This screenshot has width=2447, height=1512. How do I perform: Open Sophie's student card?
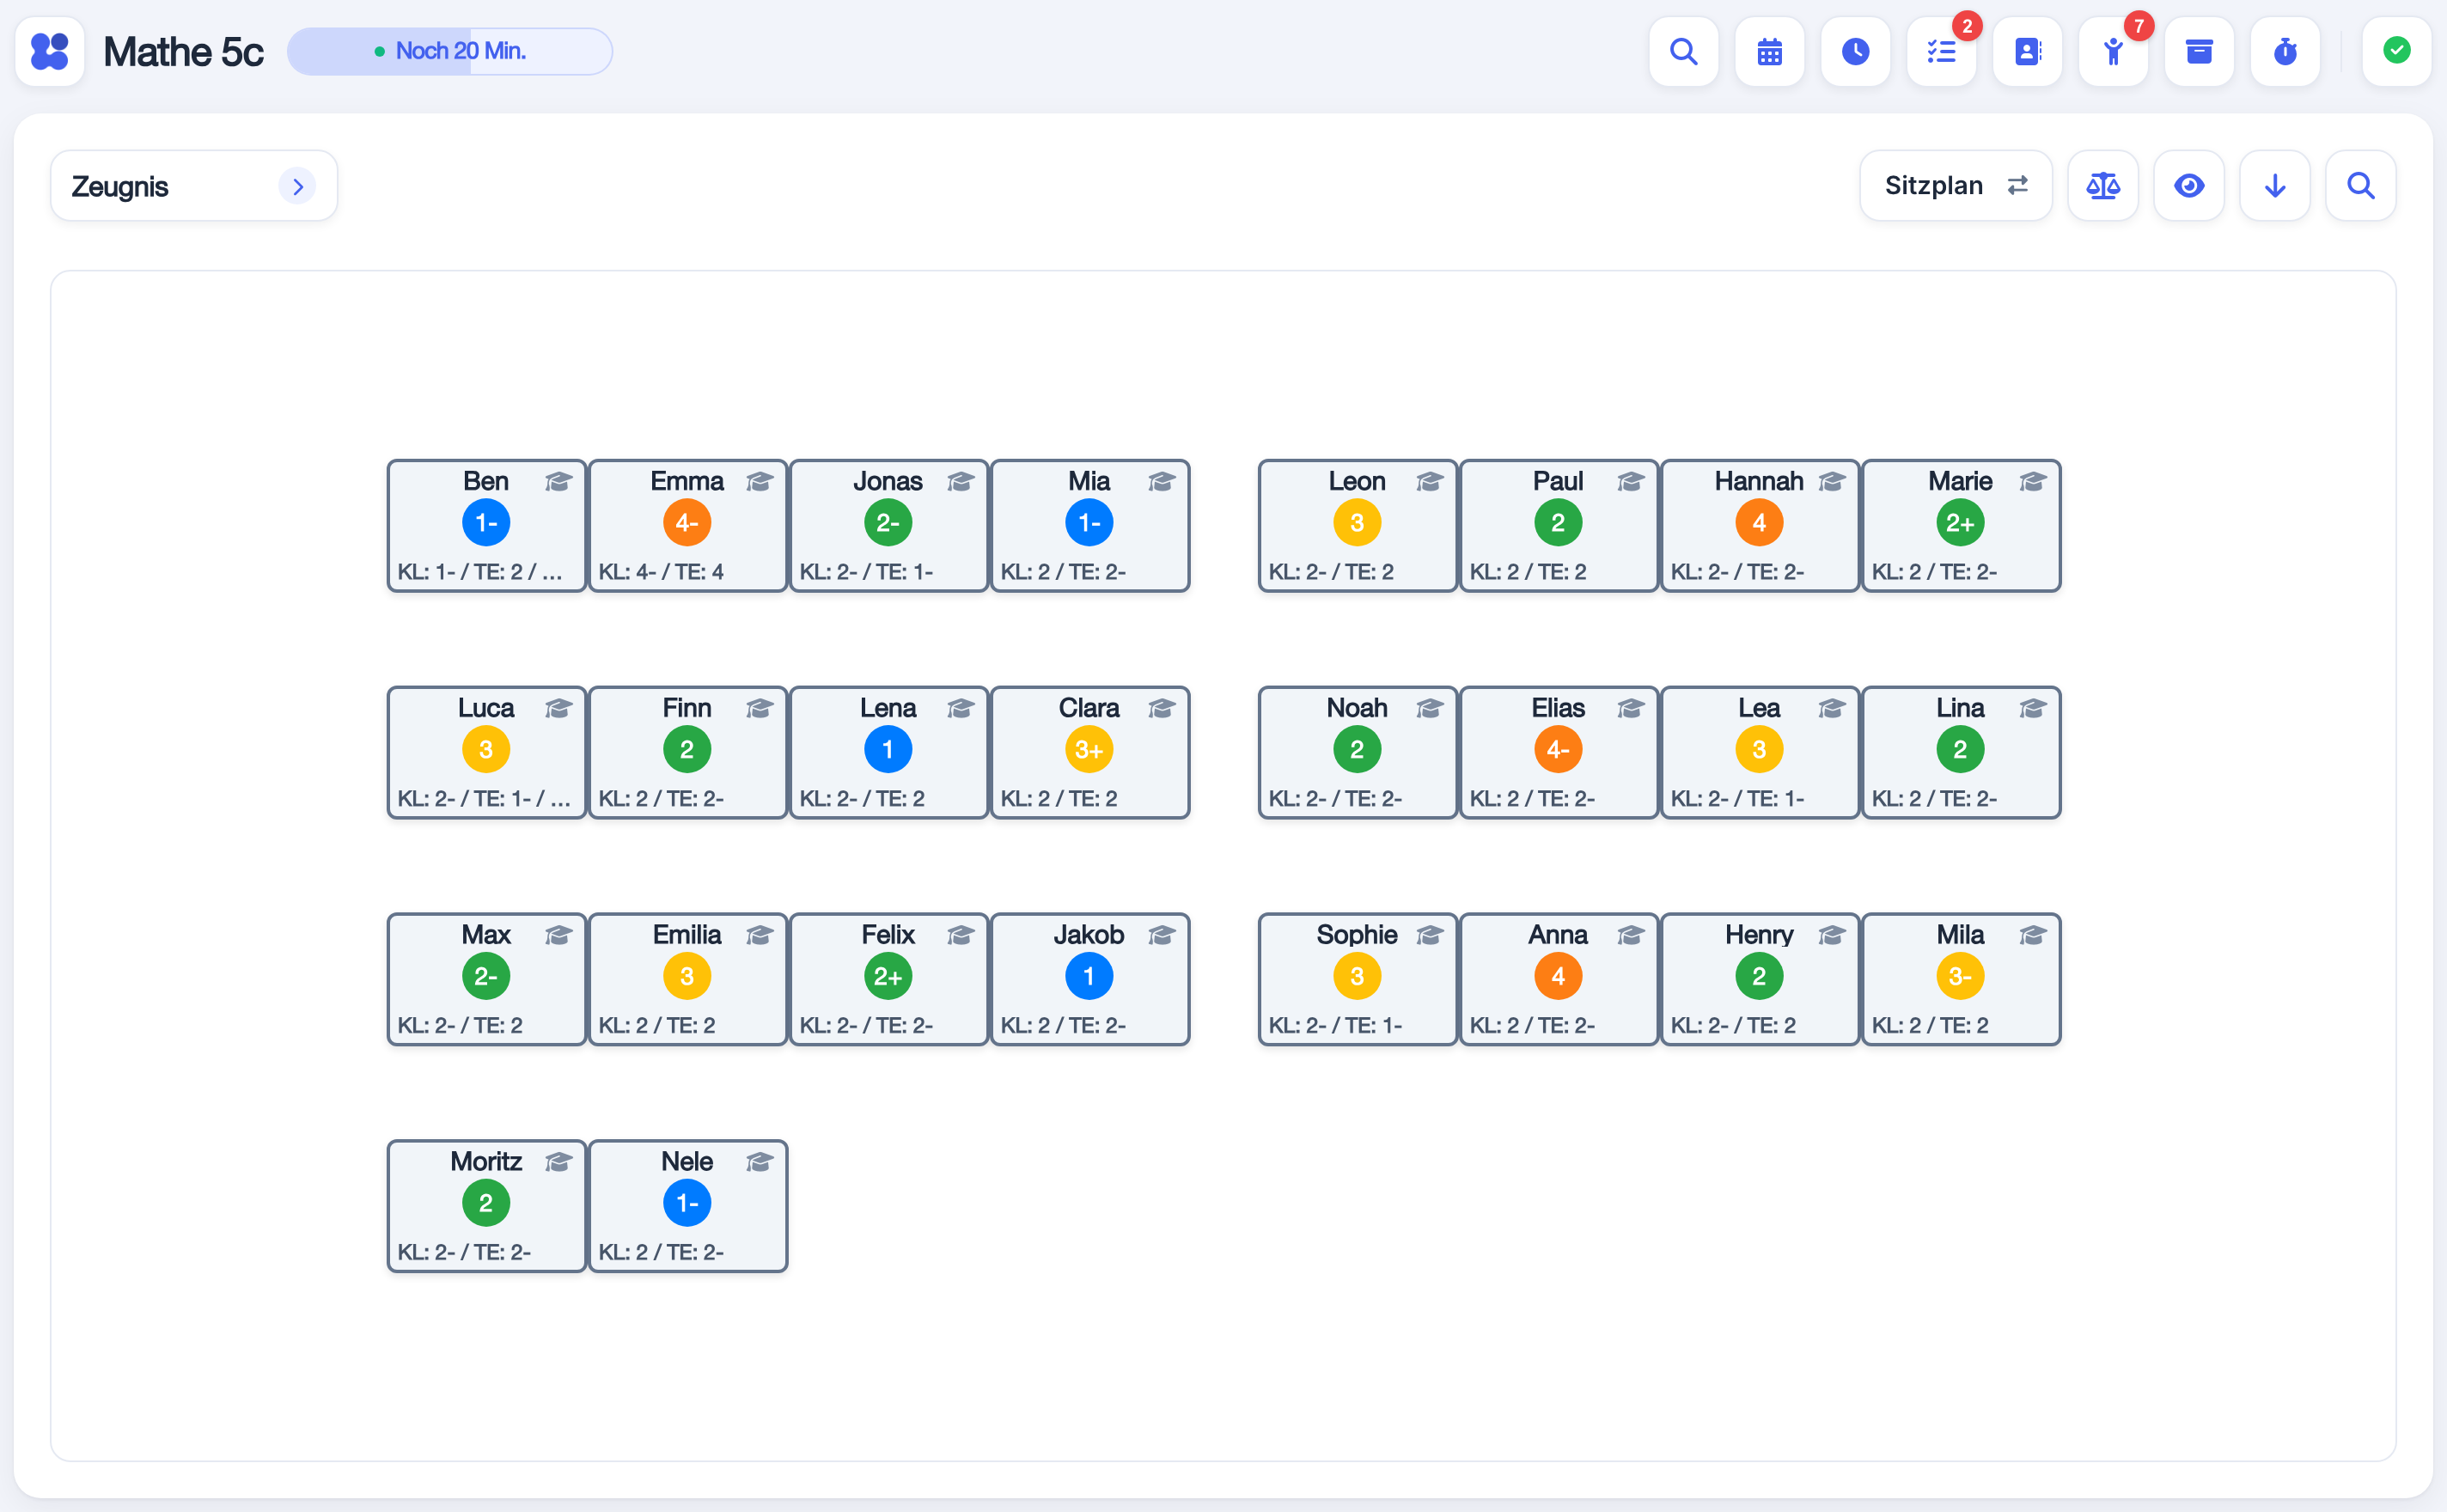point(1357,979)
